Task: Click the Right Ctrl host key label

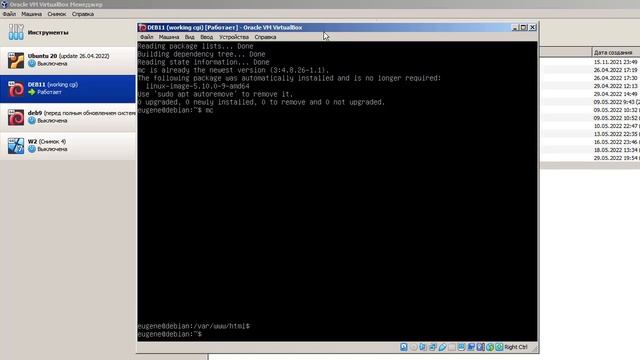Action: click(x=516, y=347)
